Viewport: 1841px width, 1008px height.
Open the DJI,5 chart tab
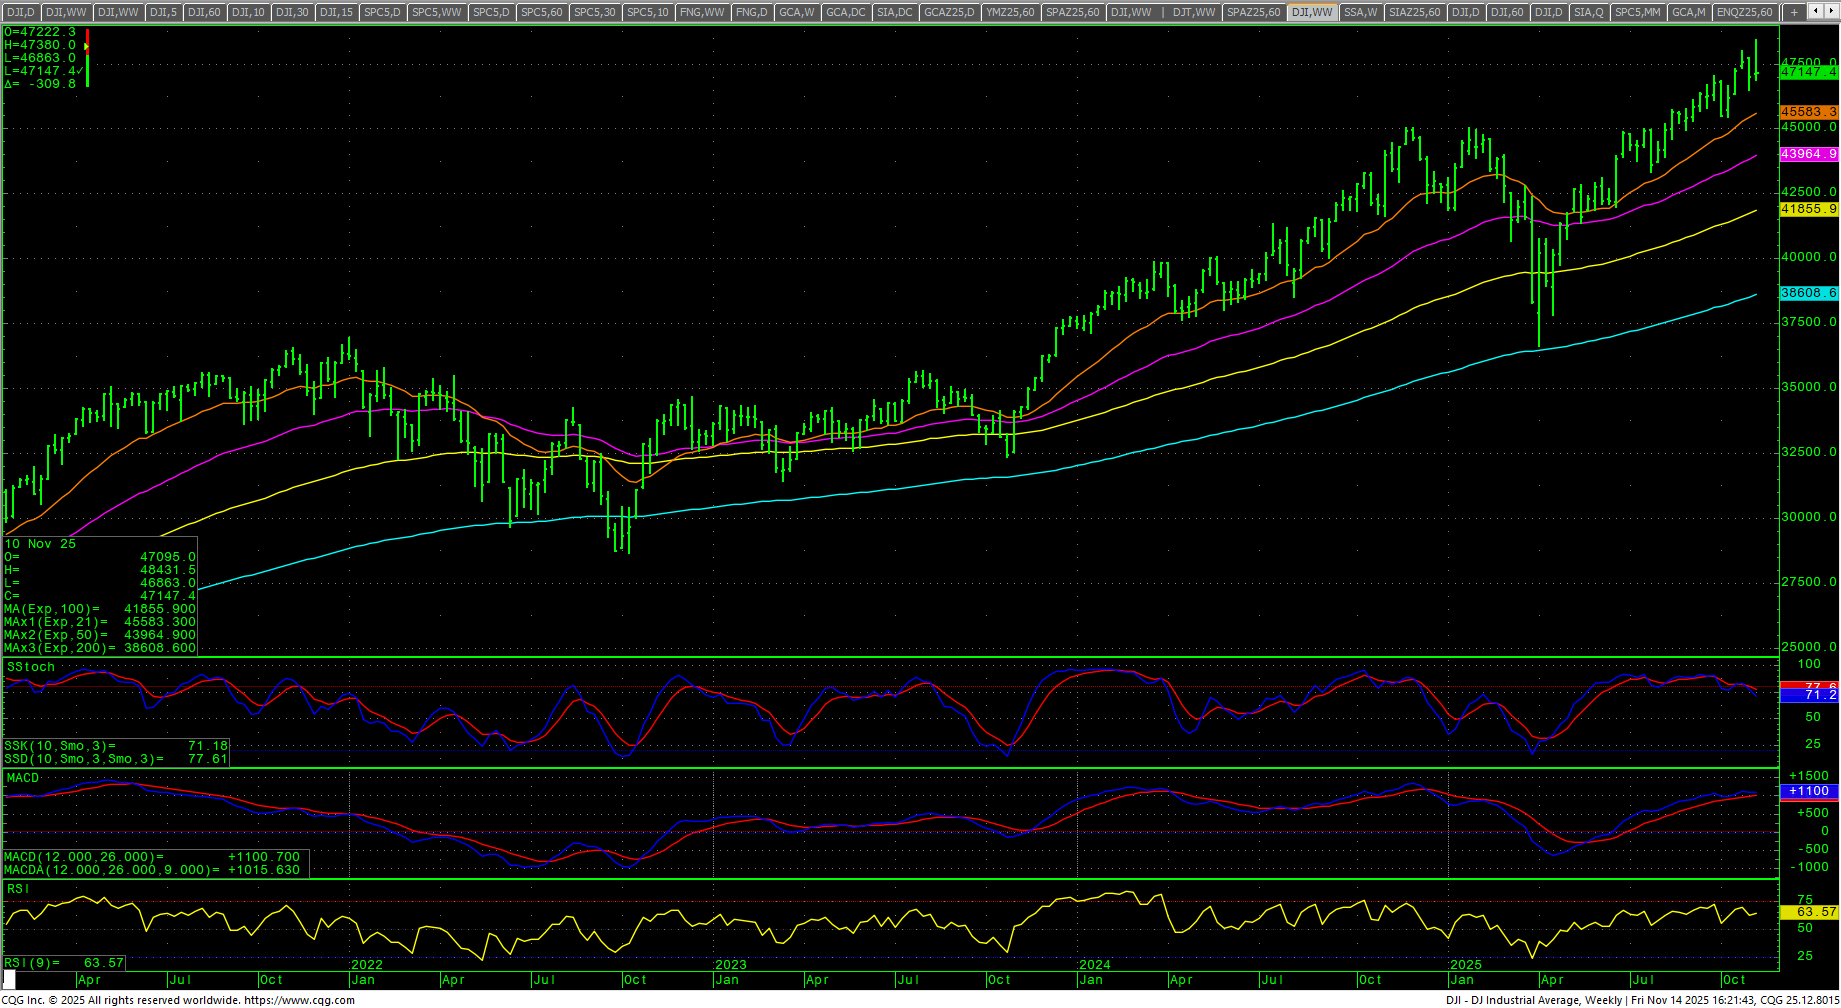(x=163, y=12)
